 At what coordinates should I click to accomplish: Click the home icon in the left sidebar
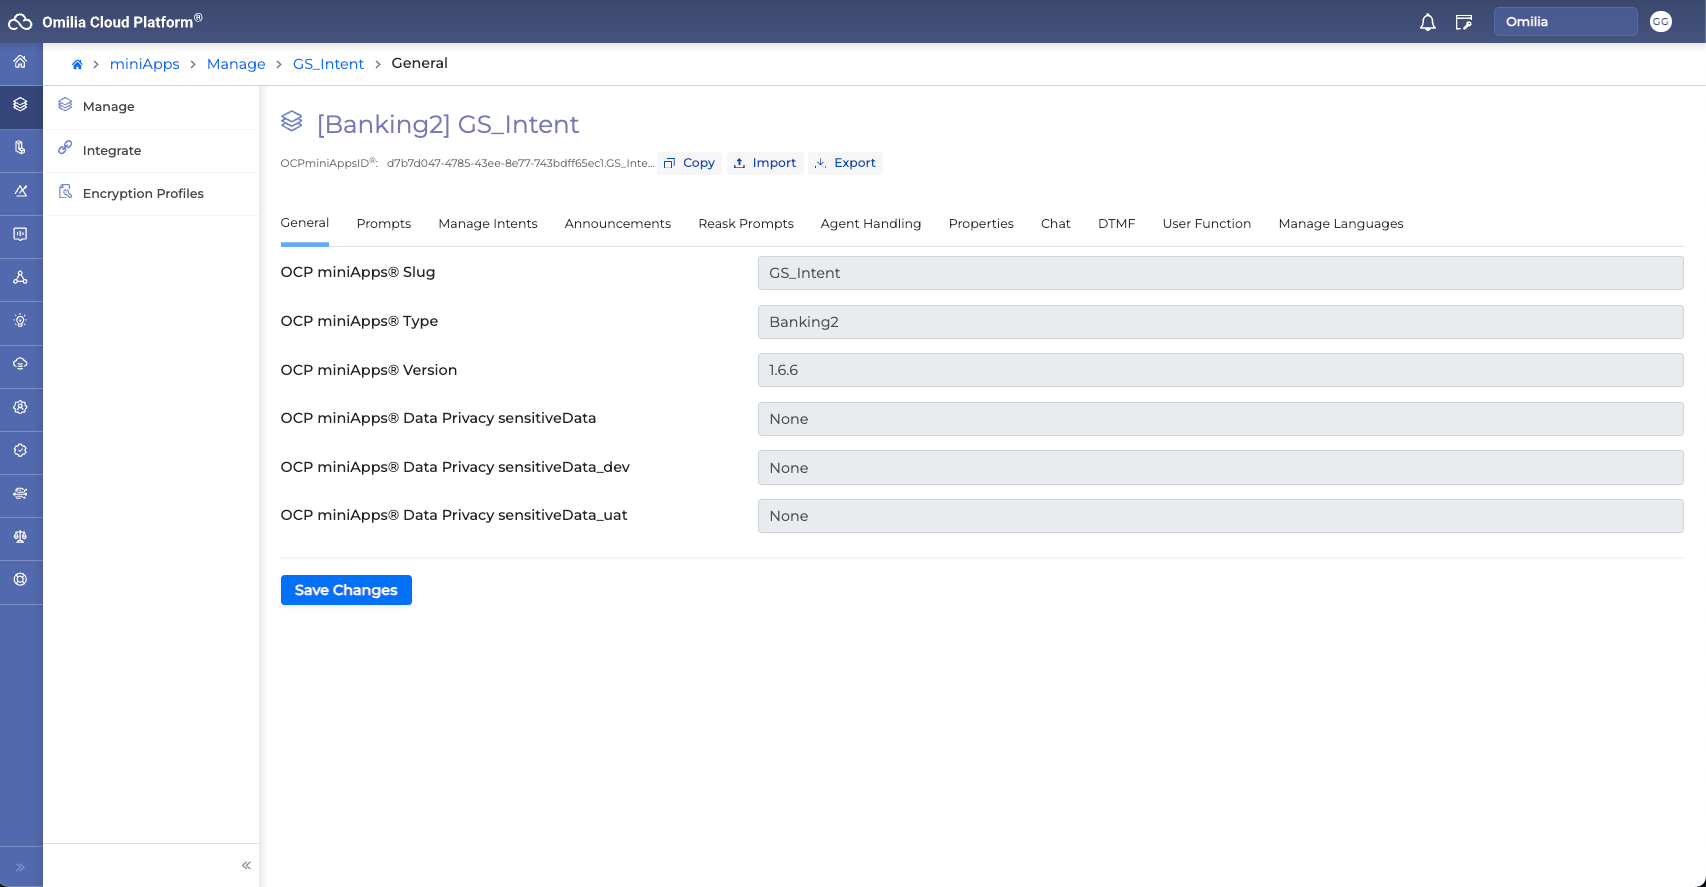click(x=20, y=62)
